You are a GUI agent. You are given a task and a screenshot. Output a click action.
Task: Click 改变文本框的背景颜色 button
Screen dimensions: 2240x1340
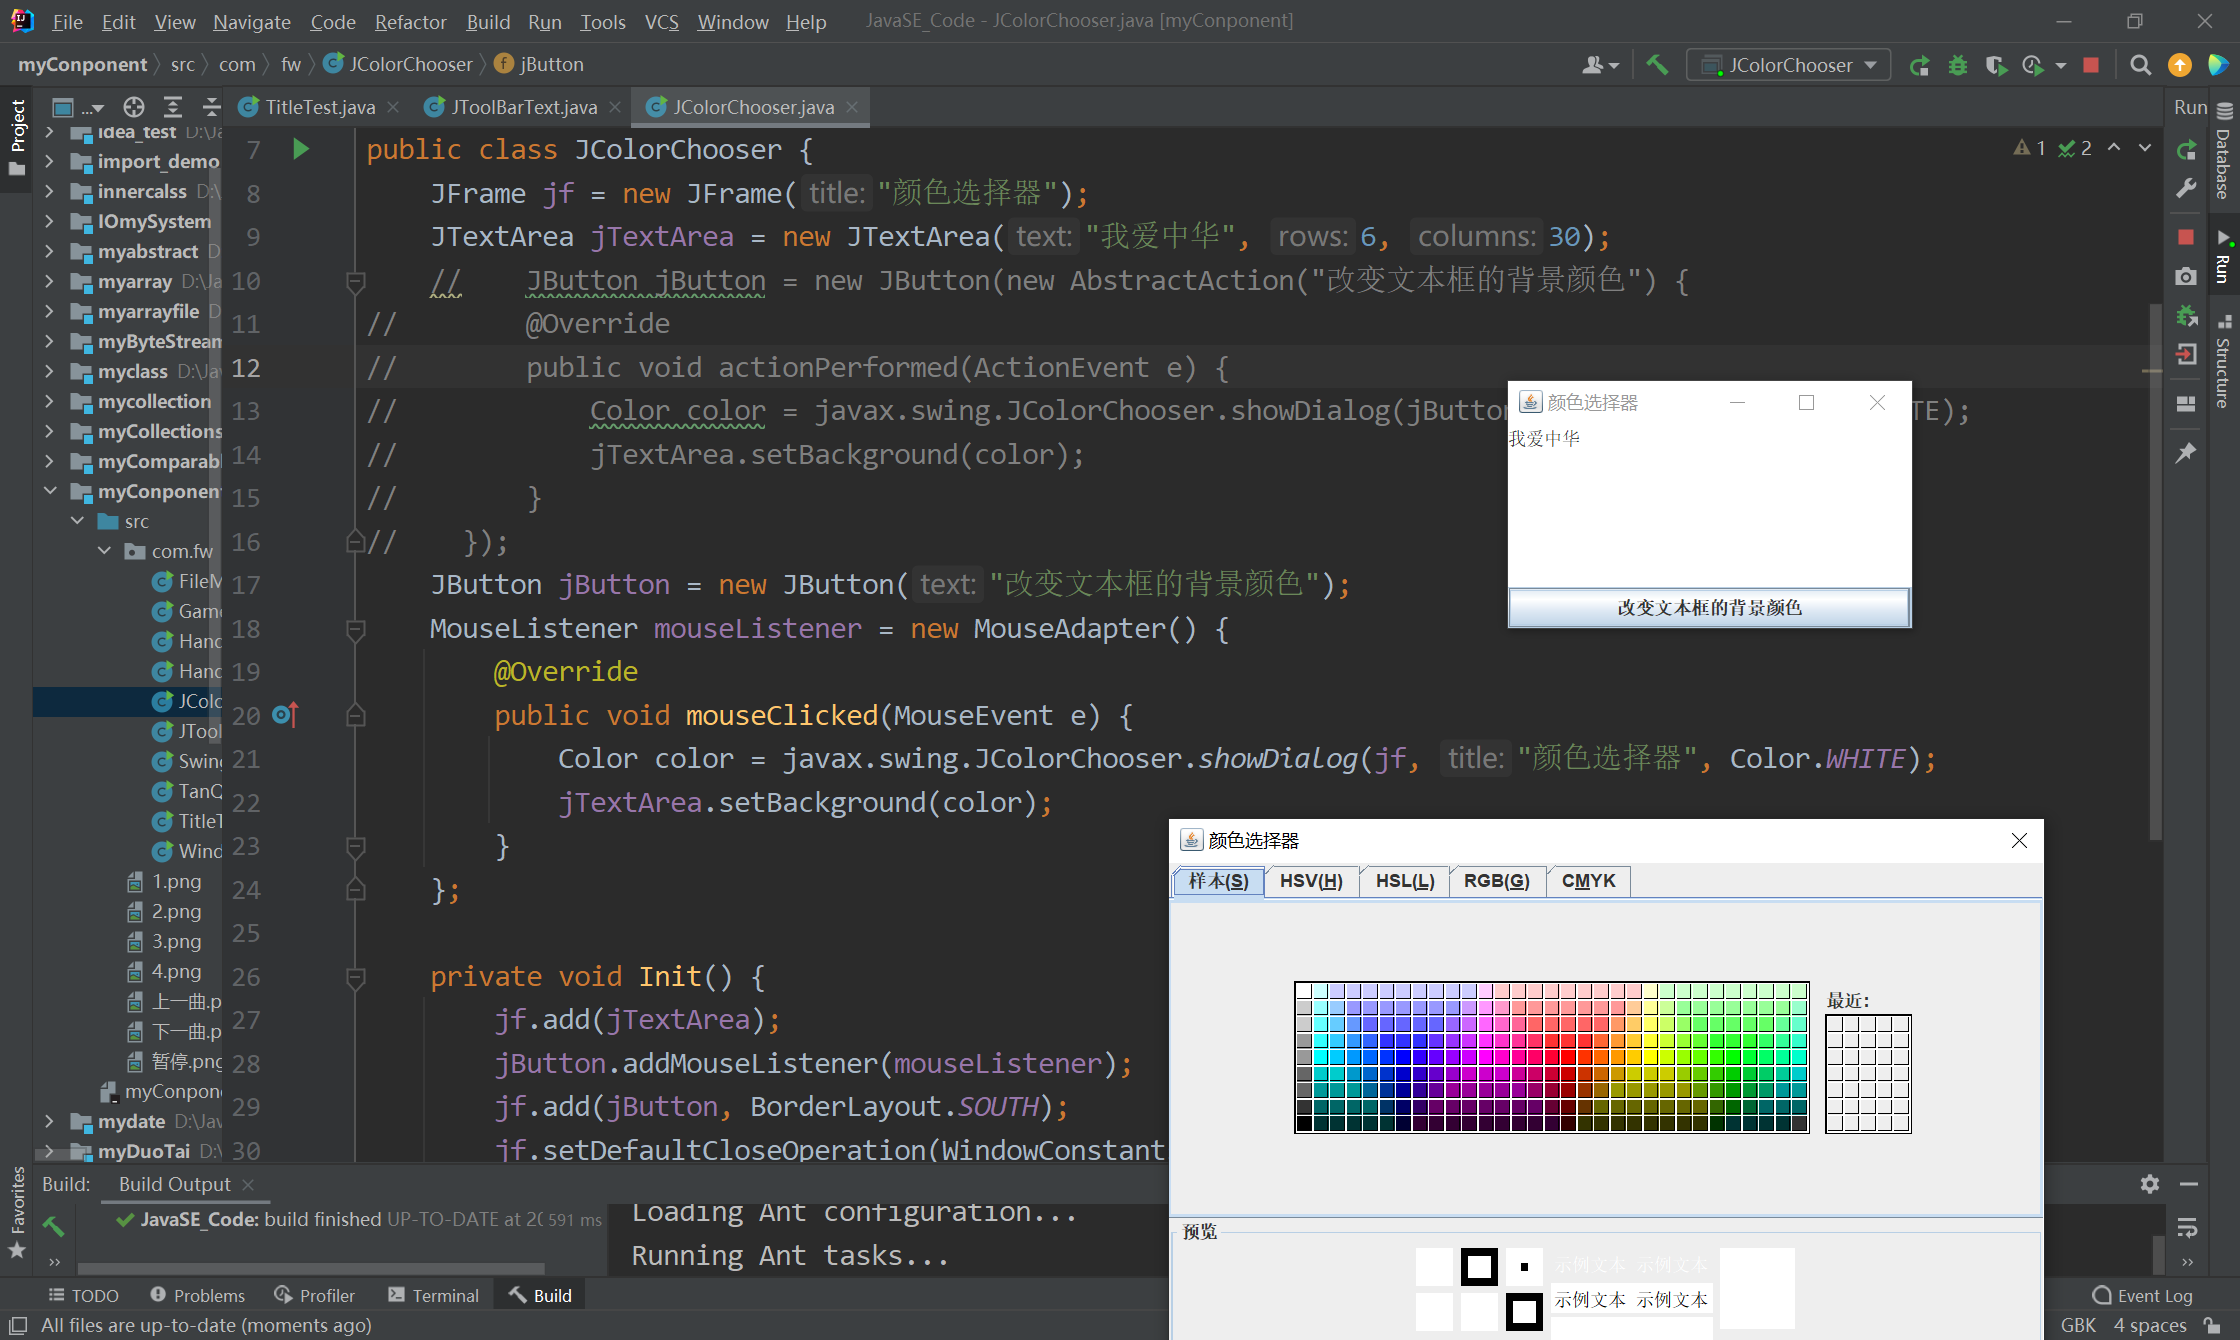pyautogui.click(x=1709, y=607)
